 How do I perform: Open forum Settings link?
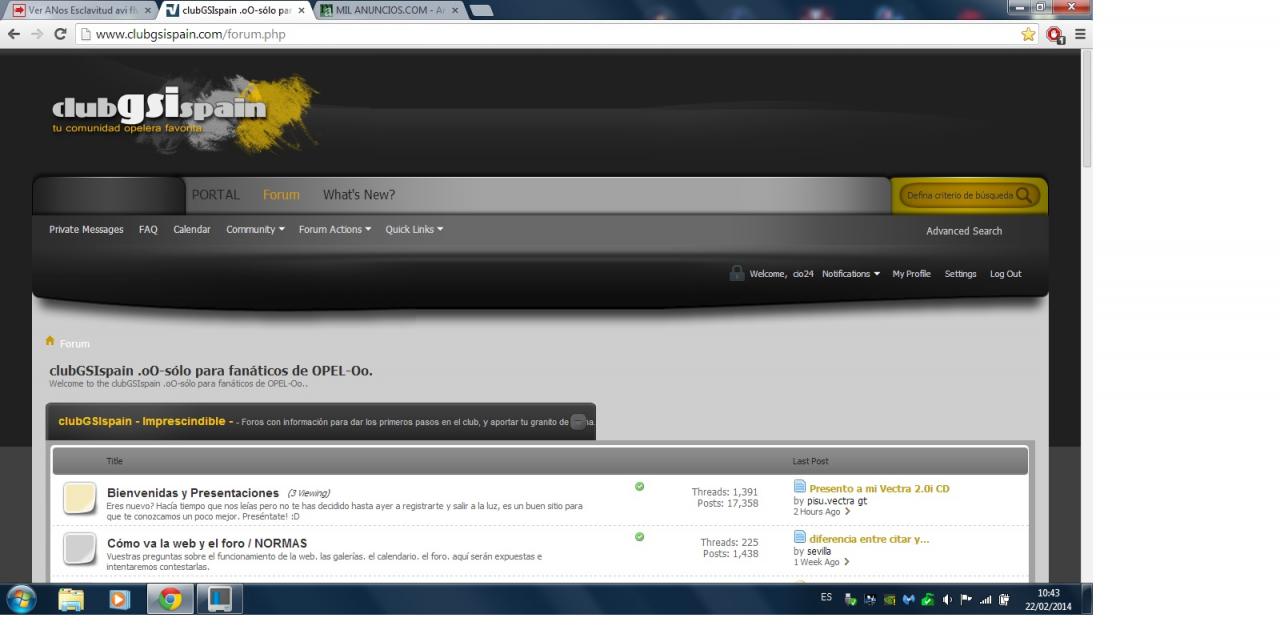click(960, 274)
